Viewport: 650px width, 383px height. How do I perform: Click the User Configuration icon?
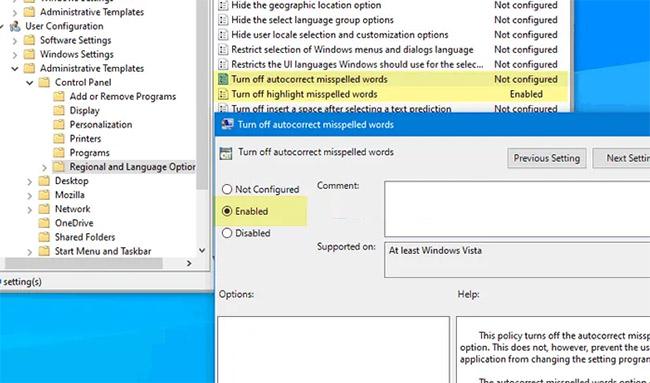coord(15,26)
